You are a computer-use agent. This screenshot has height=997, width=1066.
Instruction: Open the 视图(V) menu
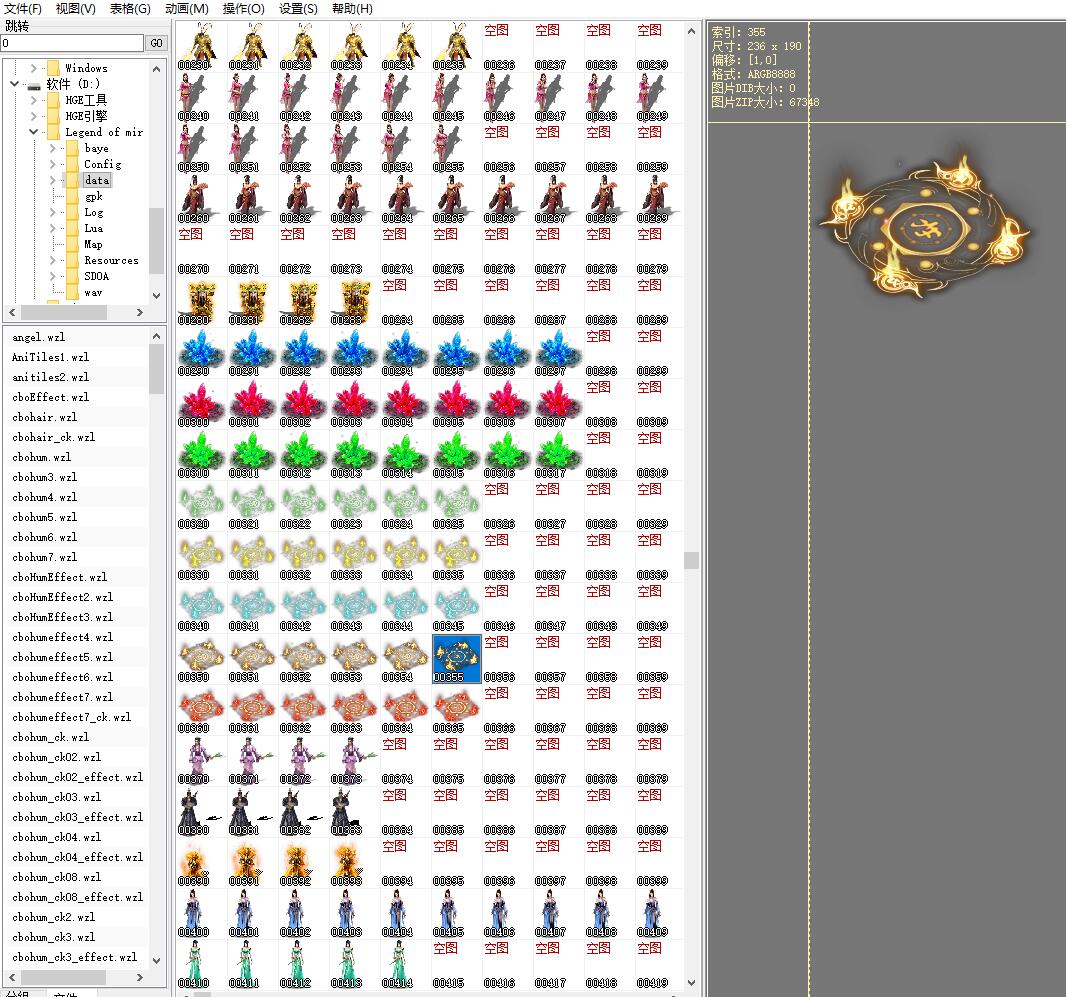click(x=75, y=9)
